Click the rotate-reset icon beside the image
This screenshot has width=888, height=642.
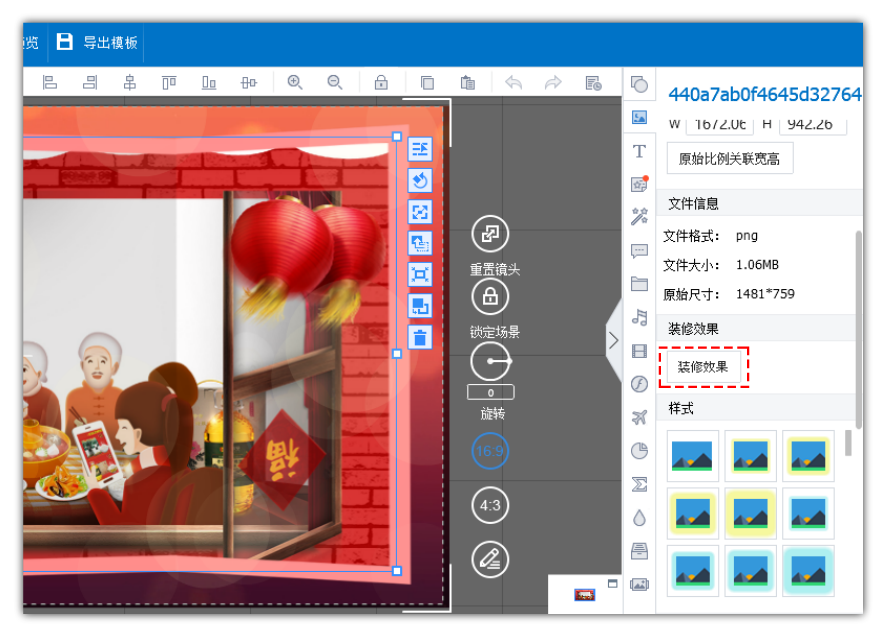tap(420, 181)
